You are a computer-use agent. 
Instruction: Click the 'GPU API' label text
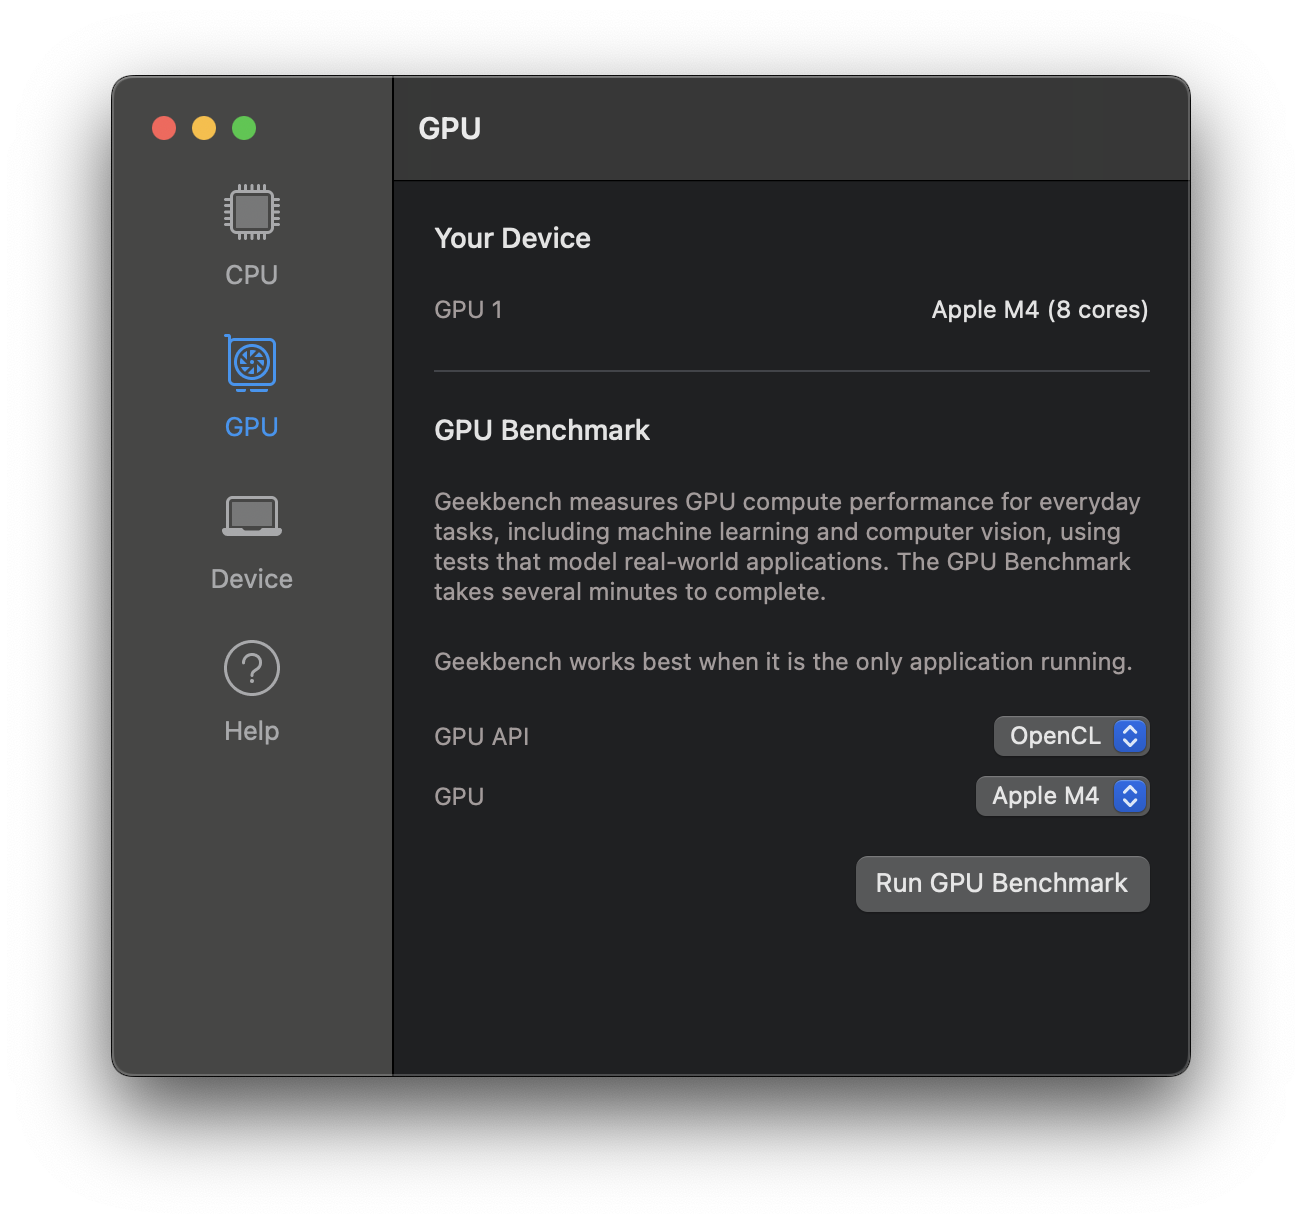tap(481, 737)
